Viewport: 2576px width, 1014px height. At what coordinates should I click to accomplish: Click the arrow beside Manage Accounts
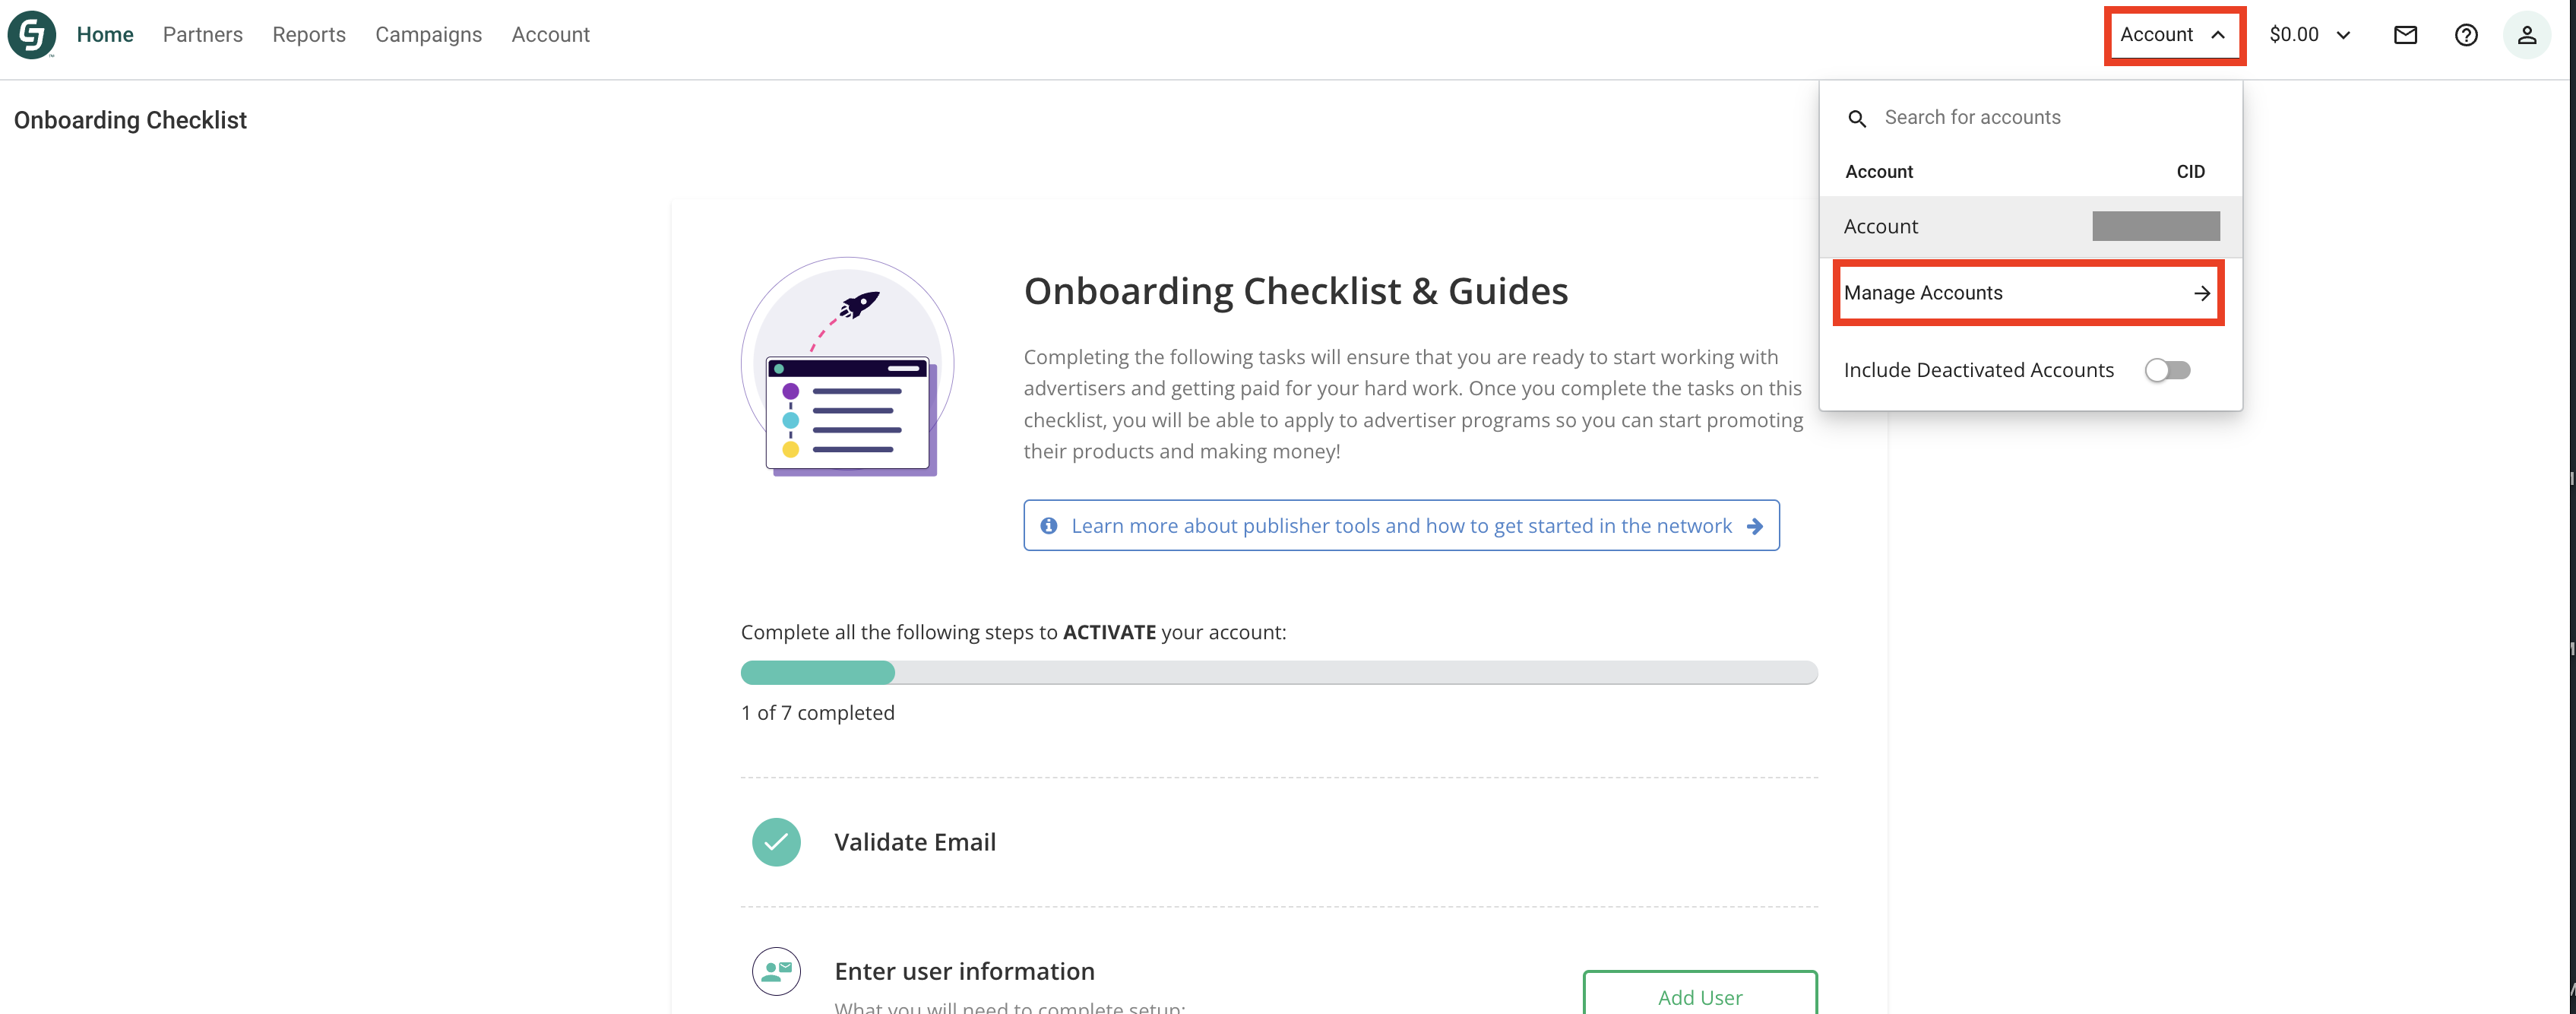[x=2201, y=293]
